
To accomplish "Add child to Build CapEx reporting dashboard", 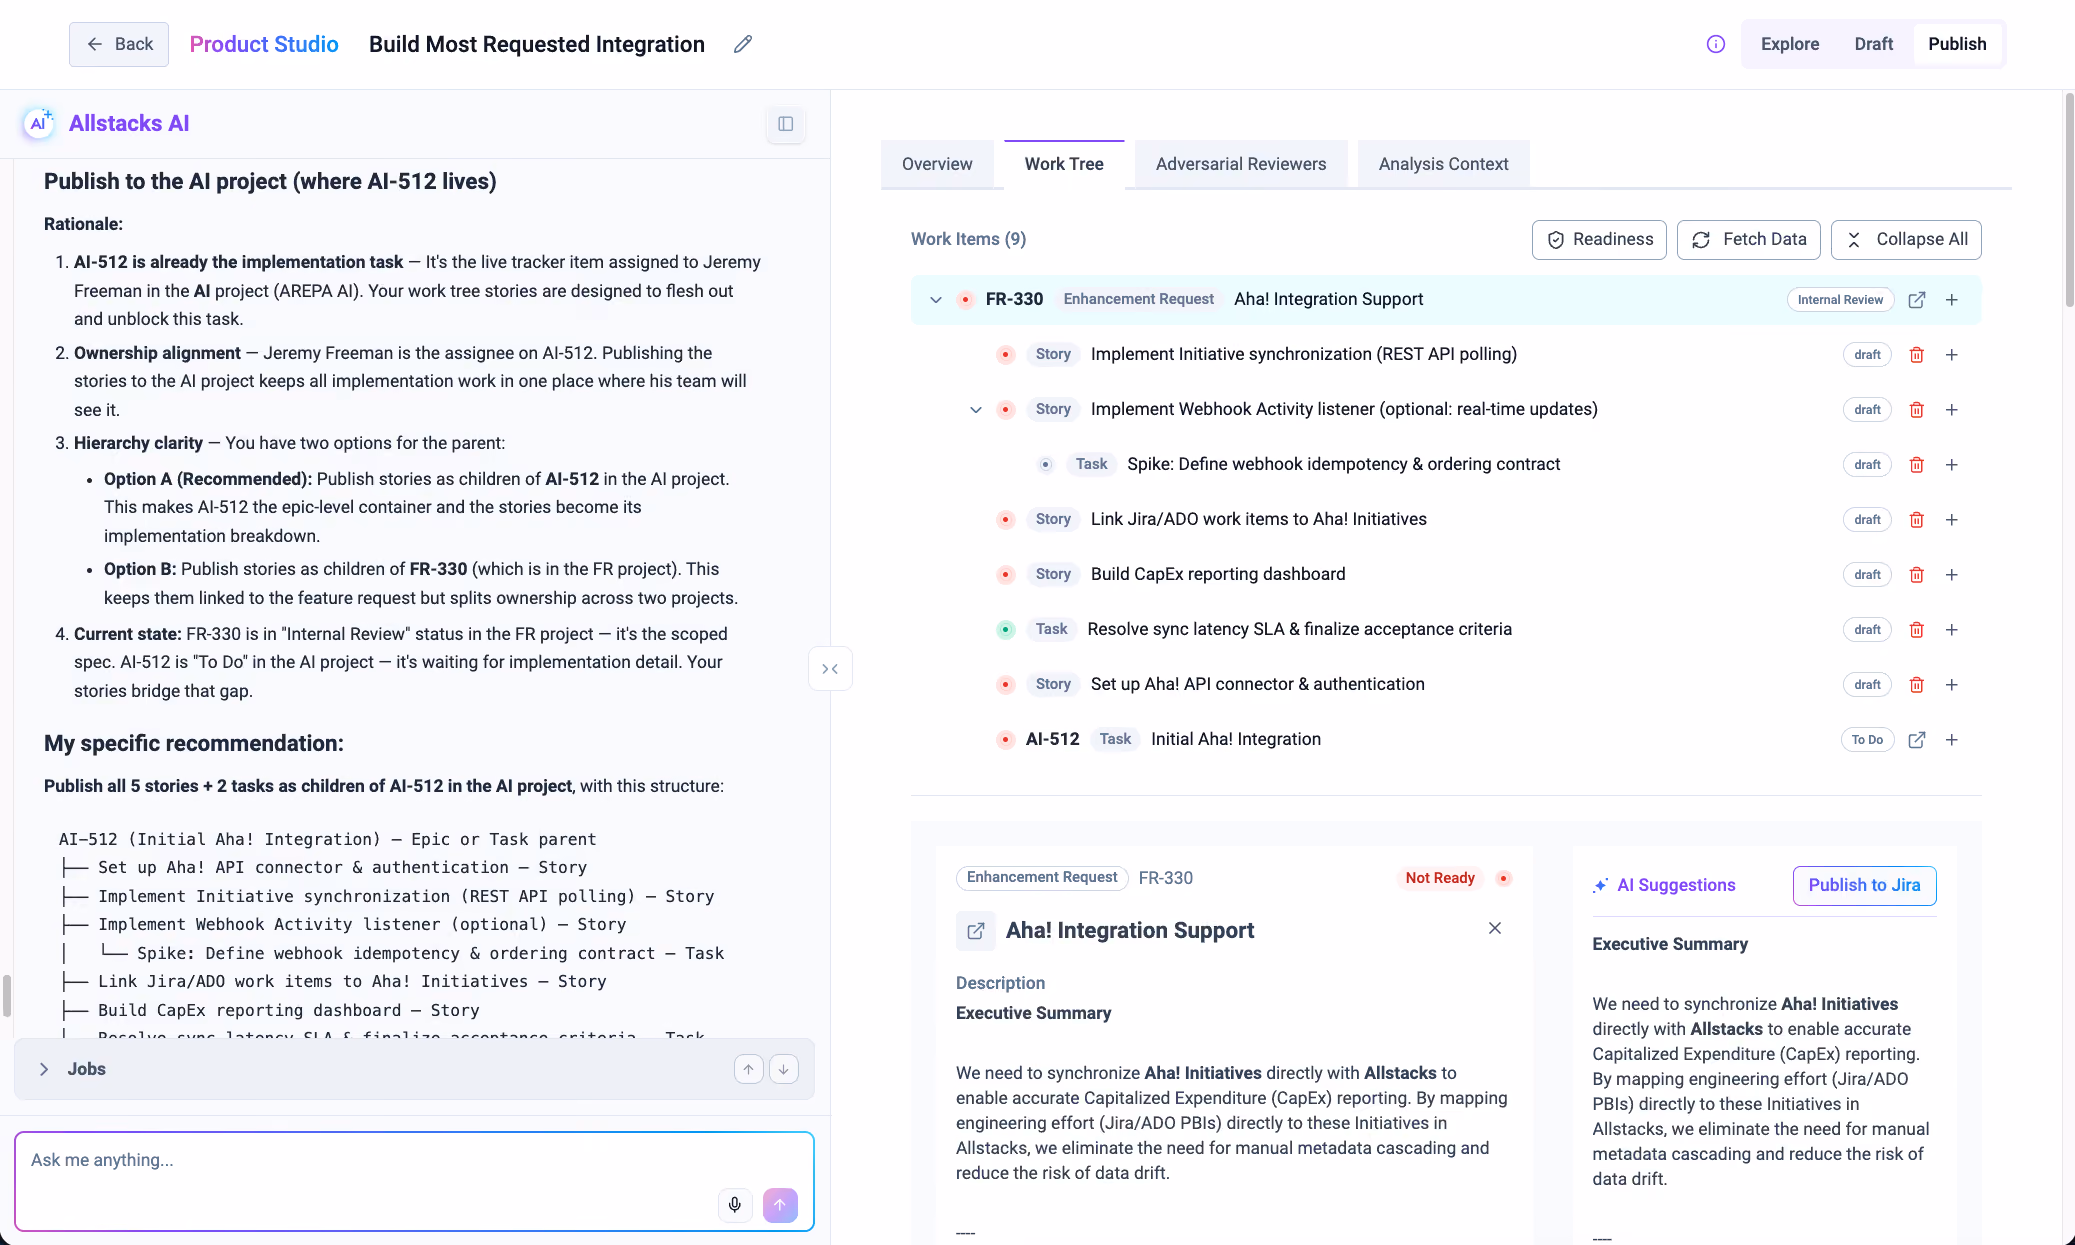I will tap(1952, 575).
